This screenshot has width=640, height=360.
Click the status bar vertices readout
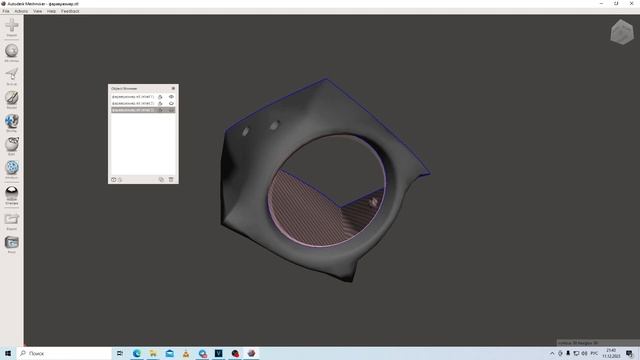coord(578,343)
